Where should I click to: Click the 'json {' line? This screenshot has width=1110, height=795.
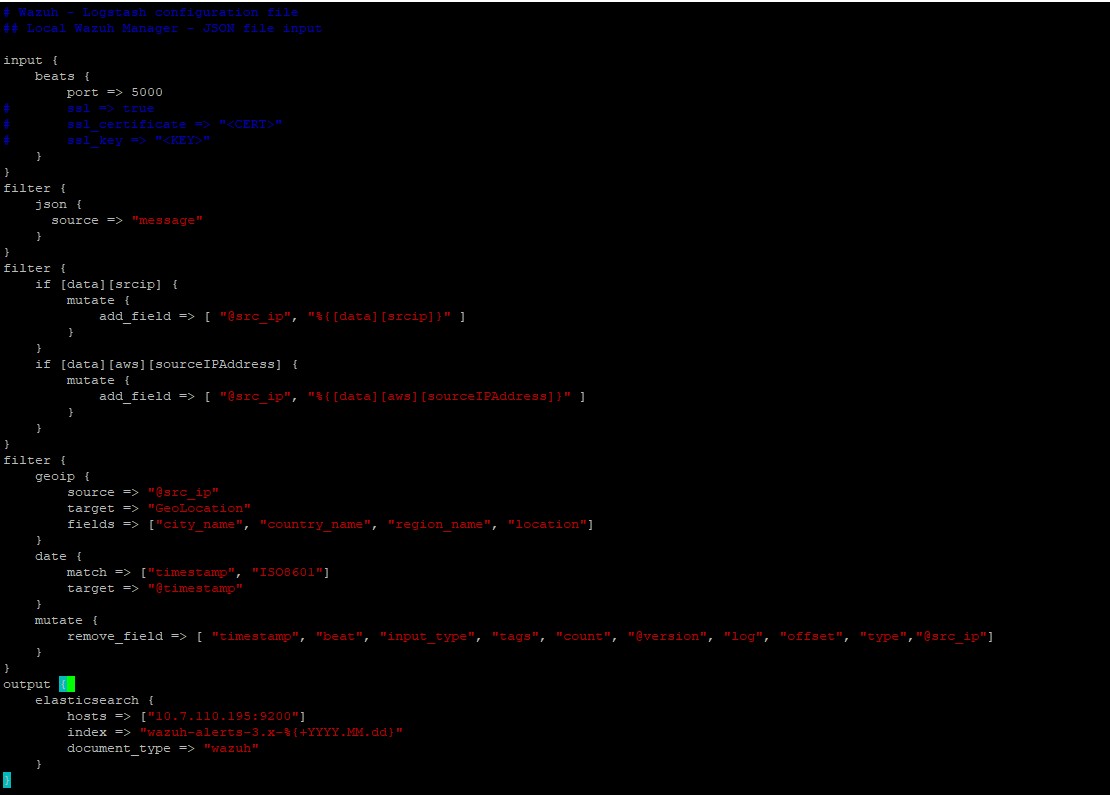[59, 204]
